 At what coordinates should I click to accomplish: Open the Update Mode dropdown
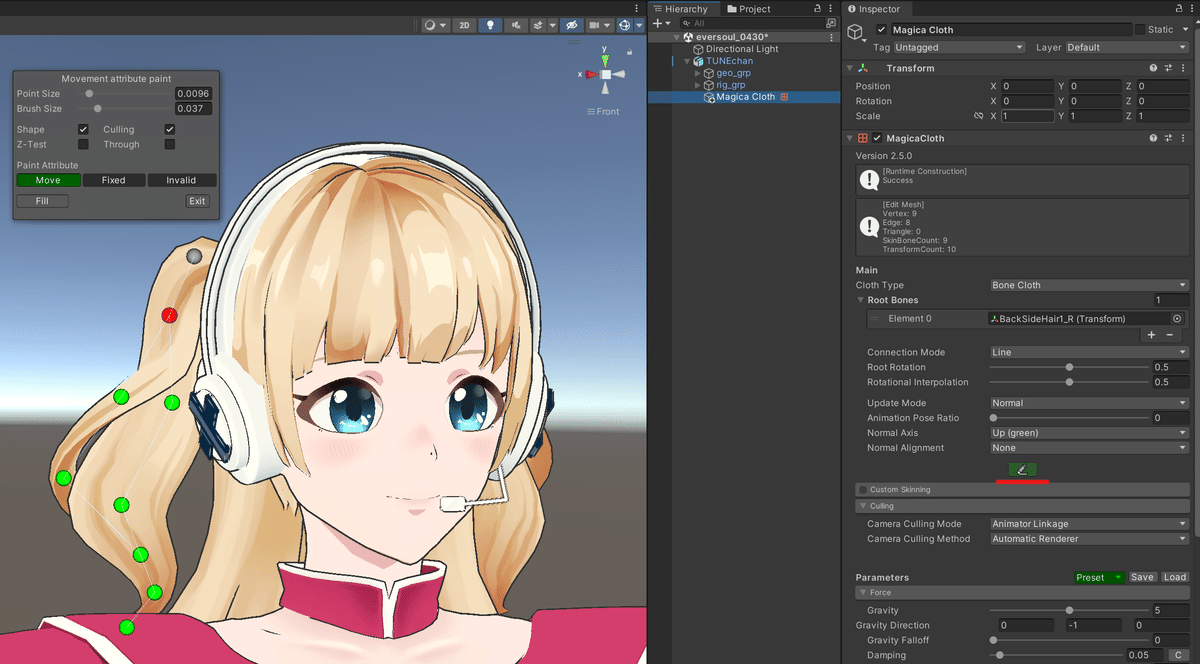1089,403
